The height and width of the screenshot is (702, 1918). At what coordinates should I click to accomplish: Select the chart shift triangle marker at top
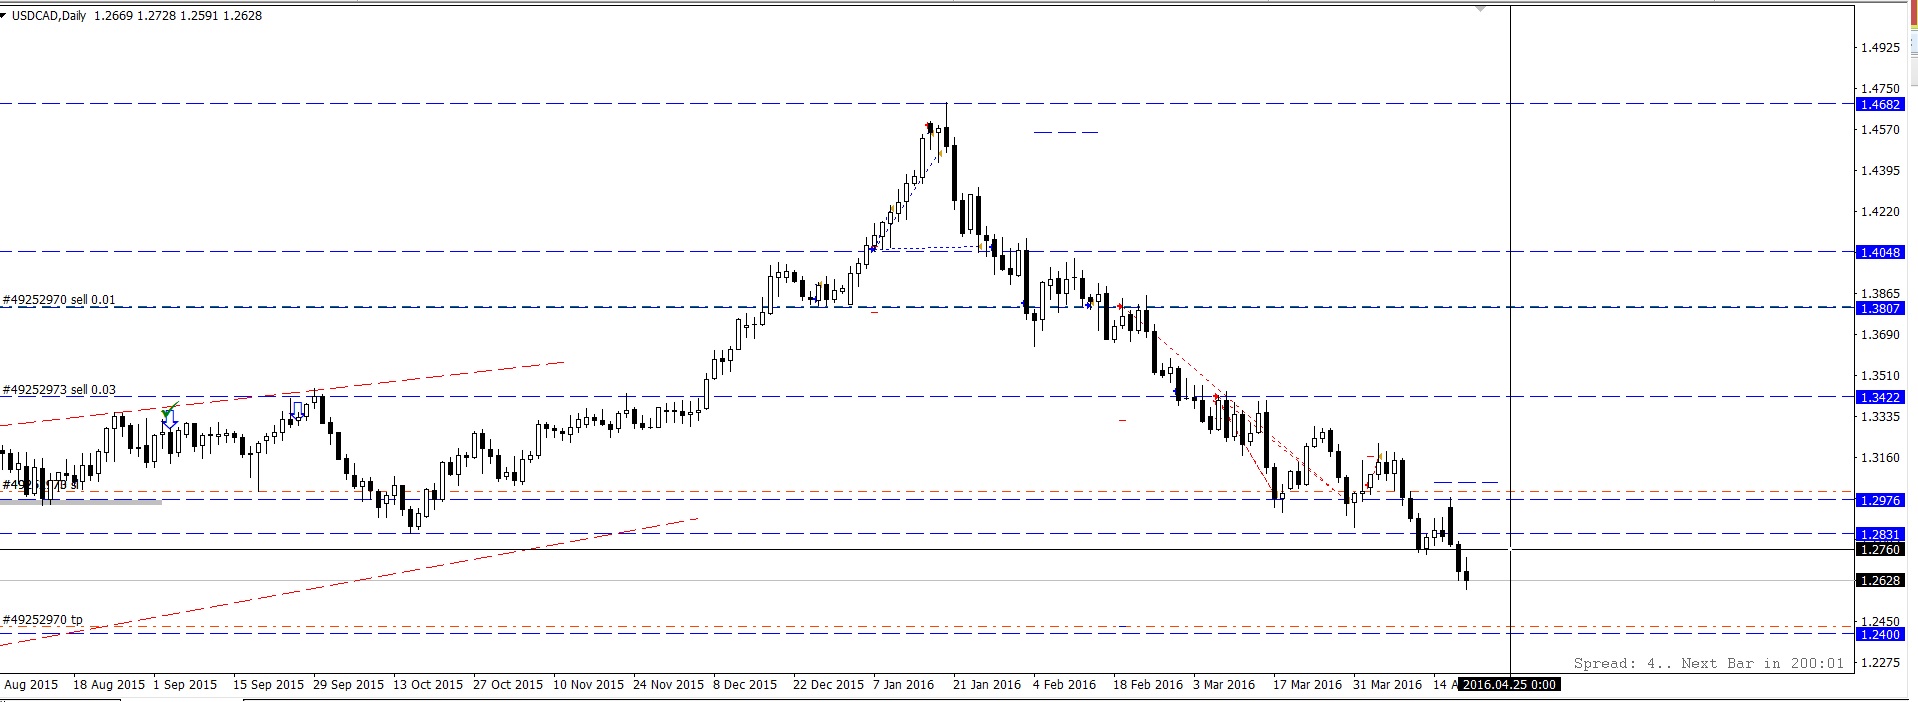[1481, 9]
